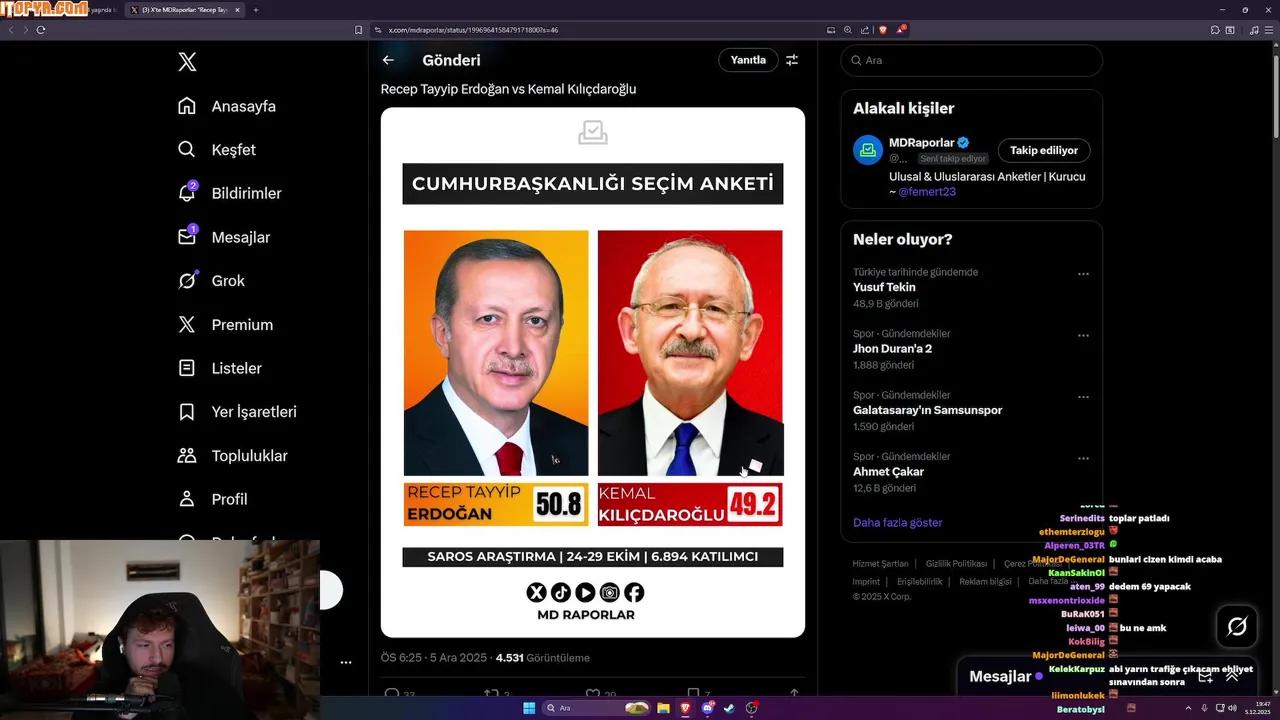This screenshot has width=1280, height=720.
Task: Launch Grok from the sidebar
Action: coord(187,281)
